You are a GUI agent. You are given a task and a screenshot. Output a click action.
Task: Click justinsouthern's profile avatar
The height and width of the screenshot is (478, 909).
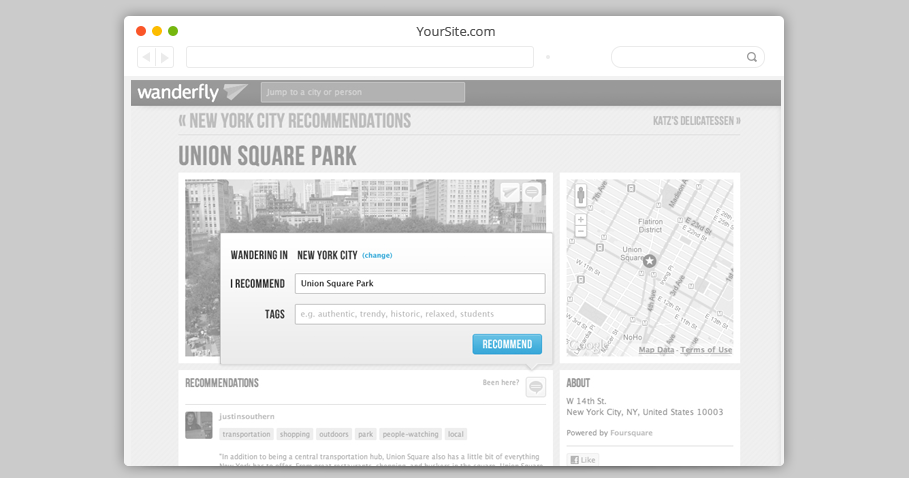198,425
